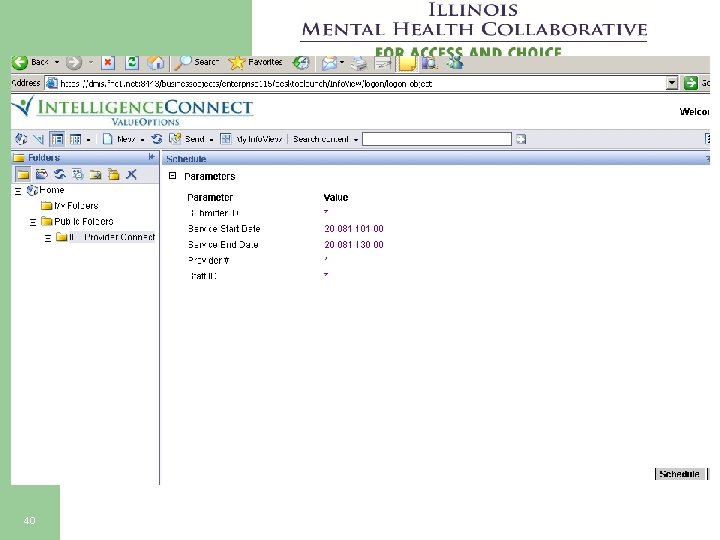Image resolution: width=720 pixels, height=540 pixels.
Task: Click the browser Back arrow
Action: click(x=20, y=62)
